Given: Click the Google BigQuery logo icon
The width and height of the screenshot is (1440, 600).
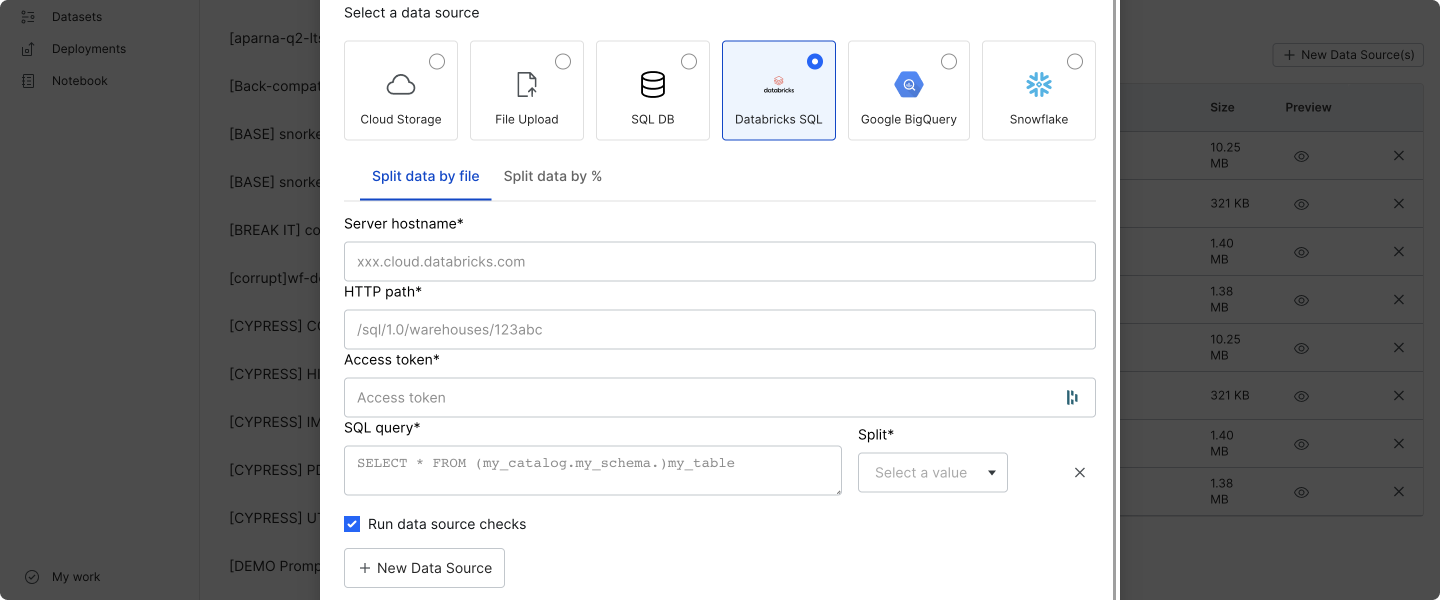Looking at the screenshot, I should pos(909,85).
